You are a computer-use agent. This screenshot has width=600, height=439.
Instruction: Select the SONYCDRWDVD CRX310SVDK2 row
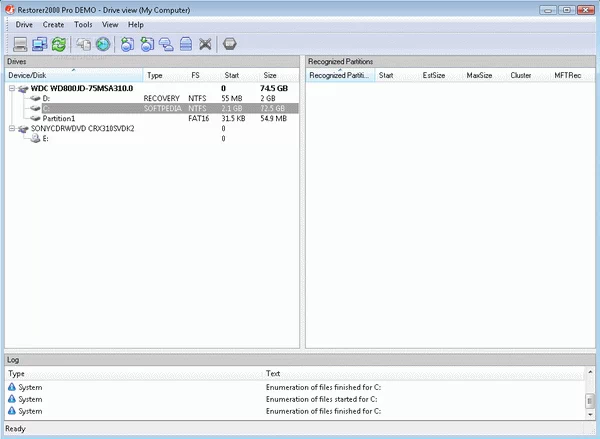[152, 128]
